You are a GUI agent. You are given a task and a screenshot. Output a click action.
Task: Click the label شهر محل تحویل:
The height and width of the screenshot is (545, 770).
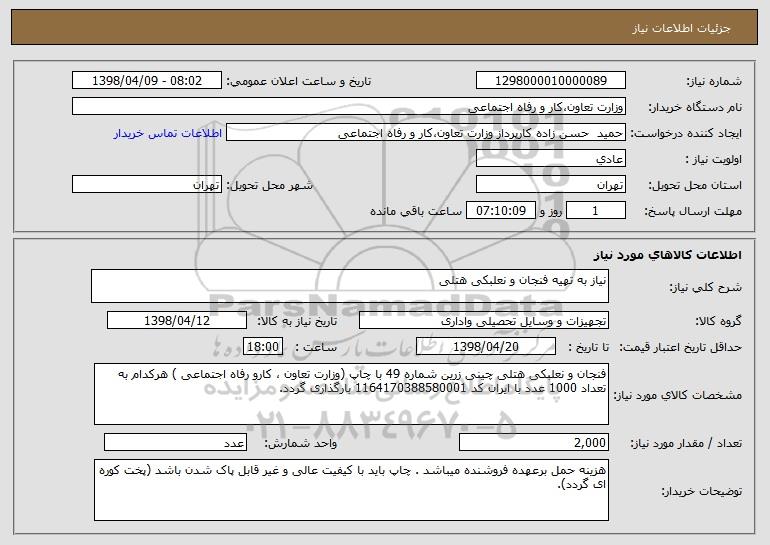point(269,185)
